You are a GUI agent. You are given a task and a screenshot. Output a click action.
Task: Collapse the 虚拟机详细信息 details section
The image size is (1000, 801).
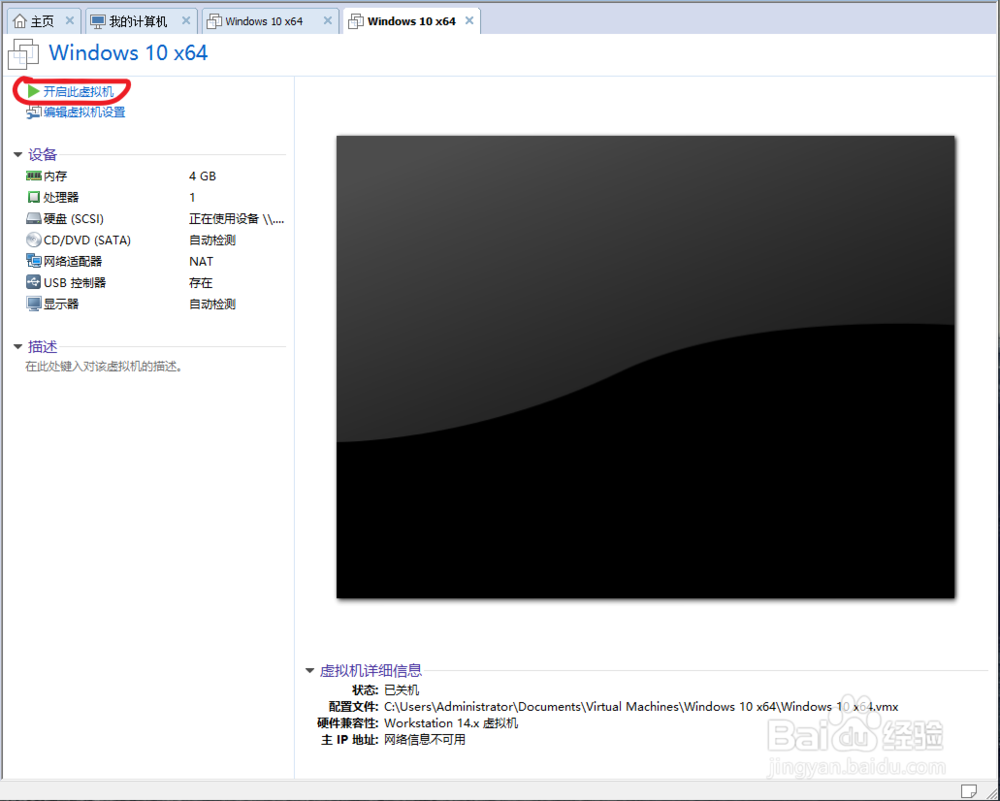[310, 670]
